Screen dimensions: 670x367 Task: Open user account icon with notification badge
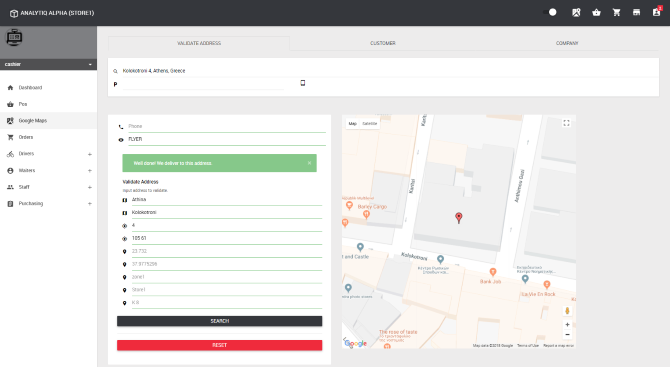[x=657, y=12]
